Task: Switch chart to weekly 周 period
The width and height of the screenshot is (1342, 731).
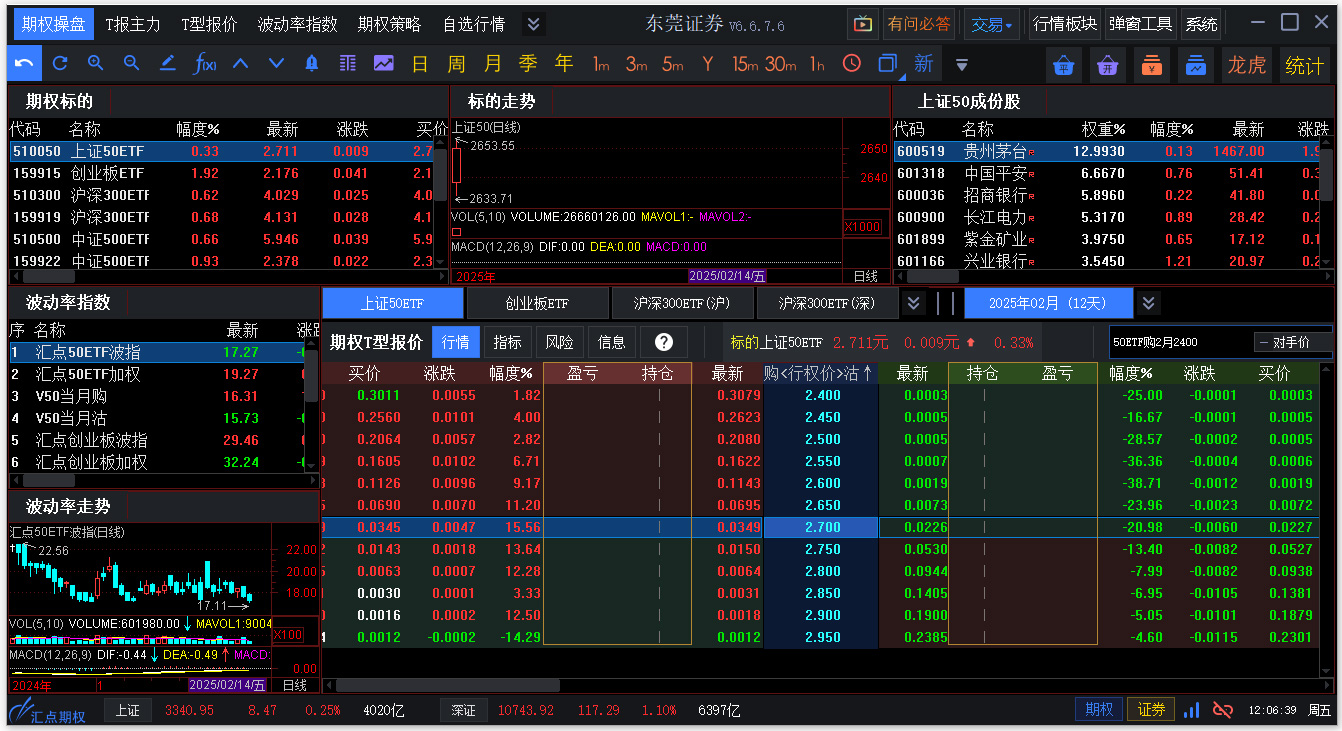Action: pos(456,64)
